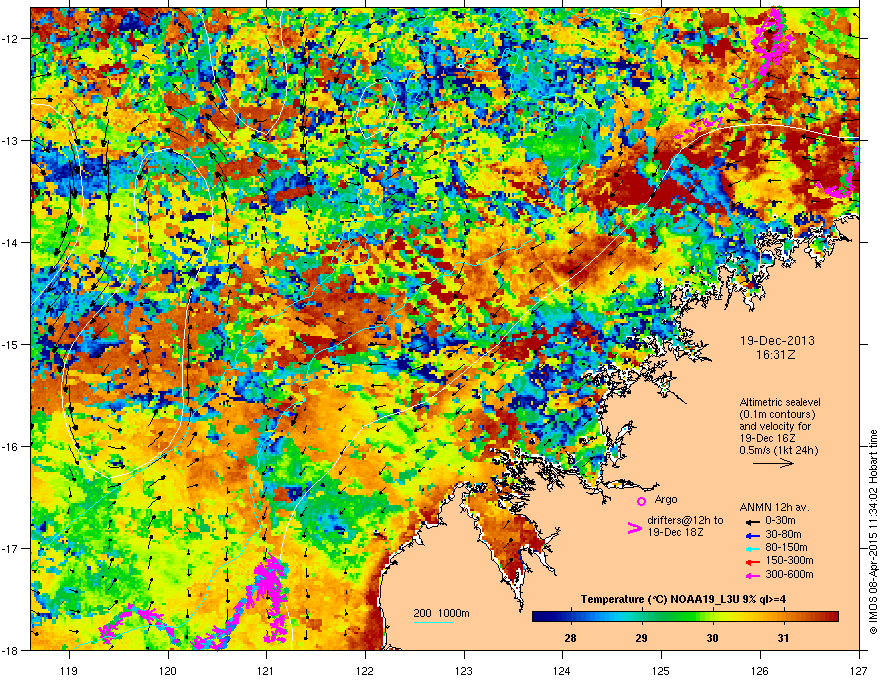Click the '31' colorbar tick label
Viewport: 880px width, 680px height.
(x=783, y=638)
